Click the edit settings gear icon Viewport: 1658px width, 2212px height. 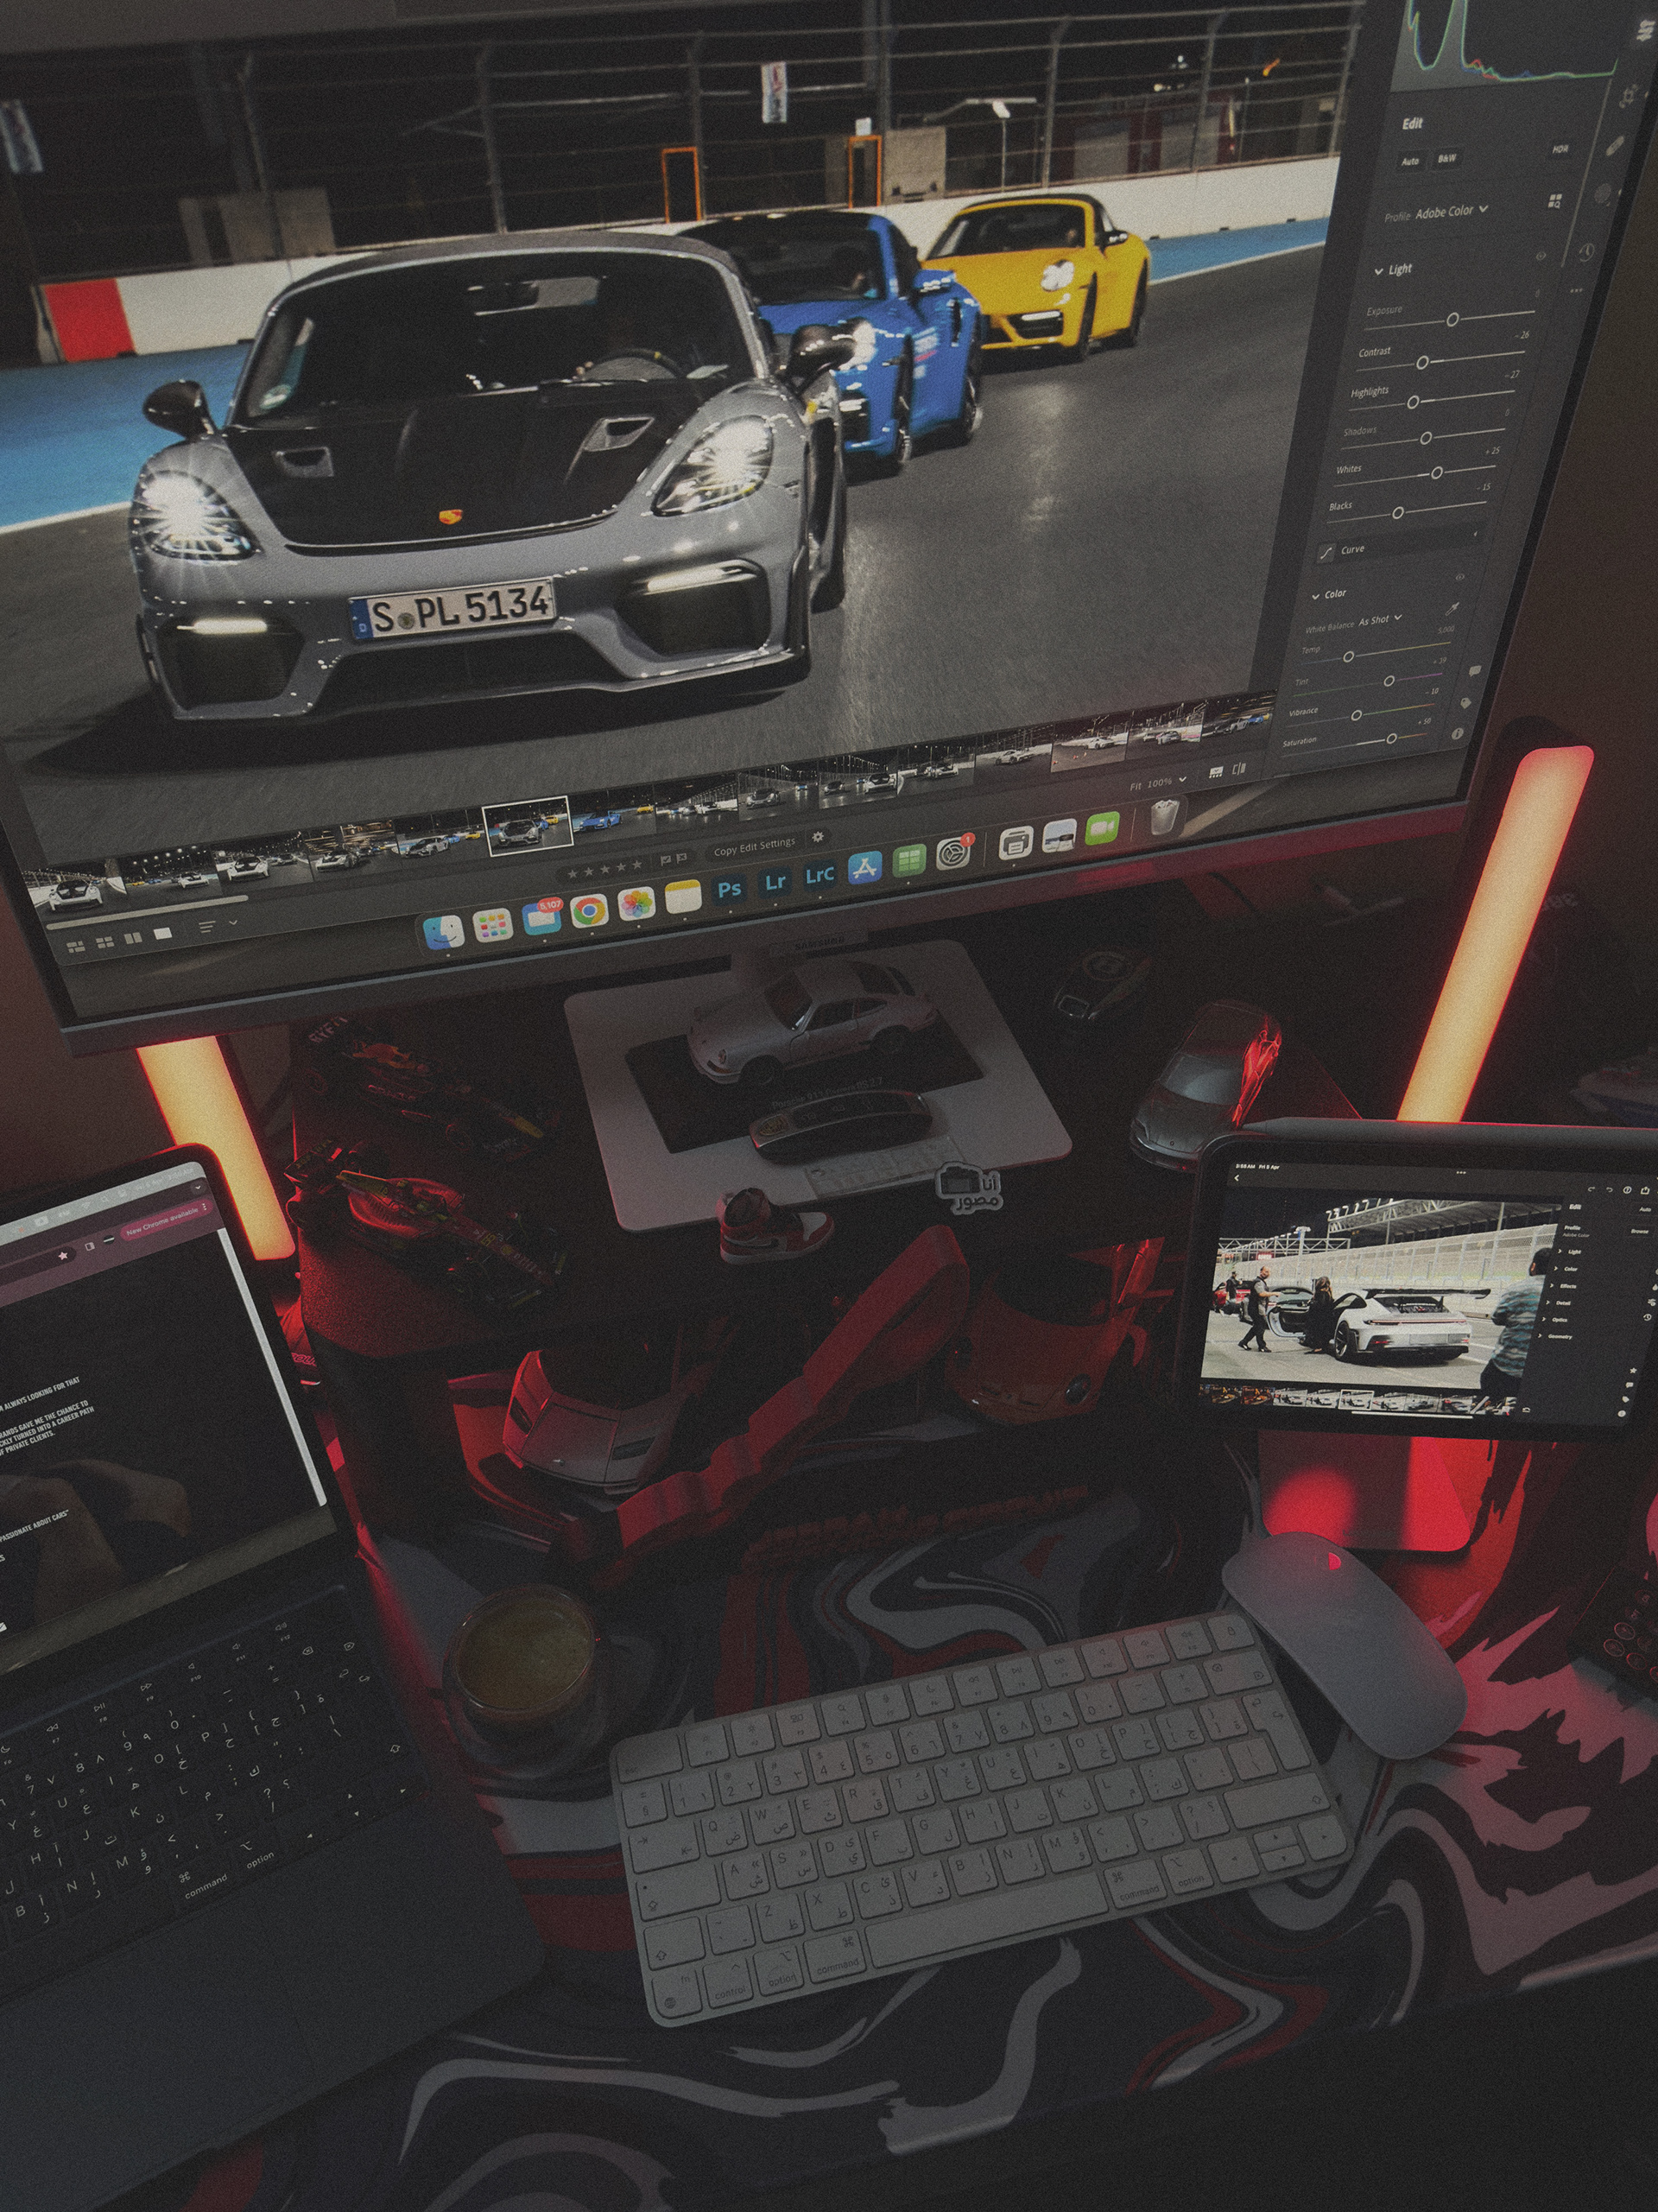point(818,837)
